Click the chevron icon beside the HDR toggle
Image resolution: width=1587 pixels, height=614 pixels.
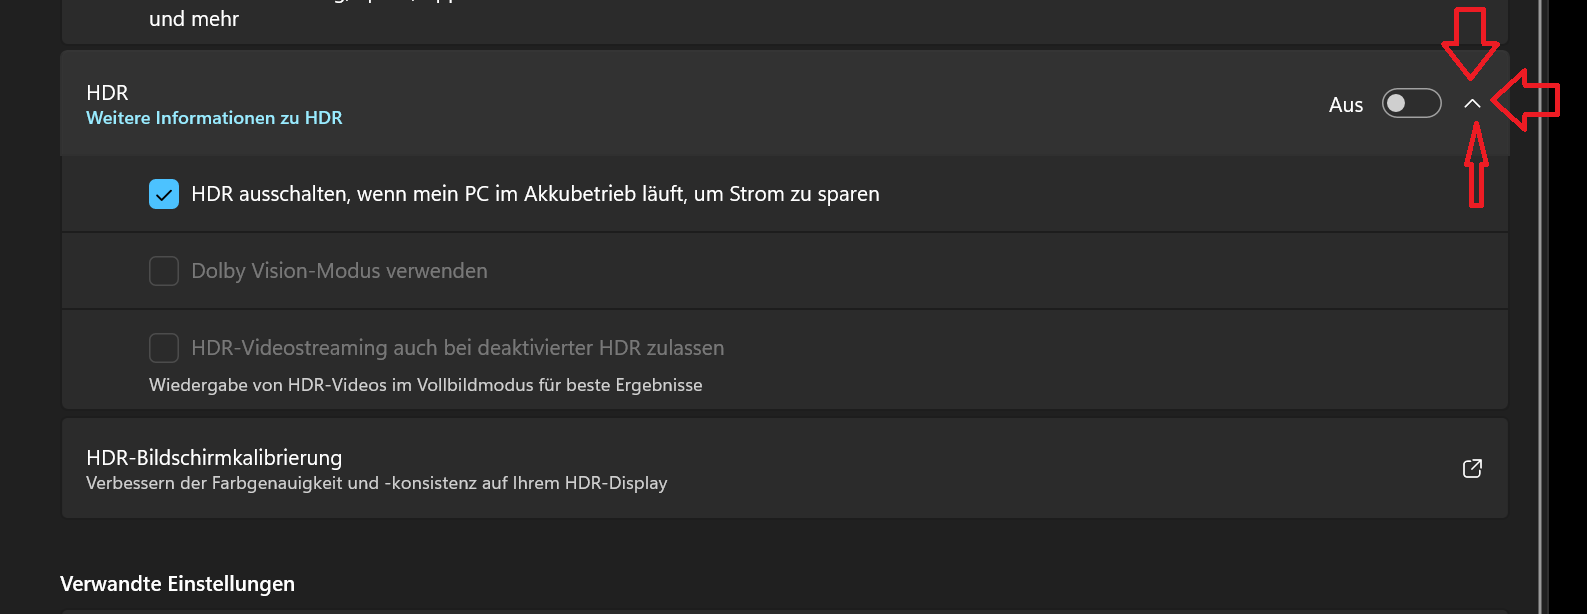coord(1473,103)
